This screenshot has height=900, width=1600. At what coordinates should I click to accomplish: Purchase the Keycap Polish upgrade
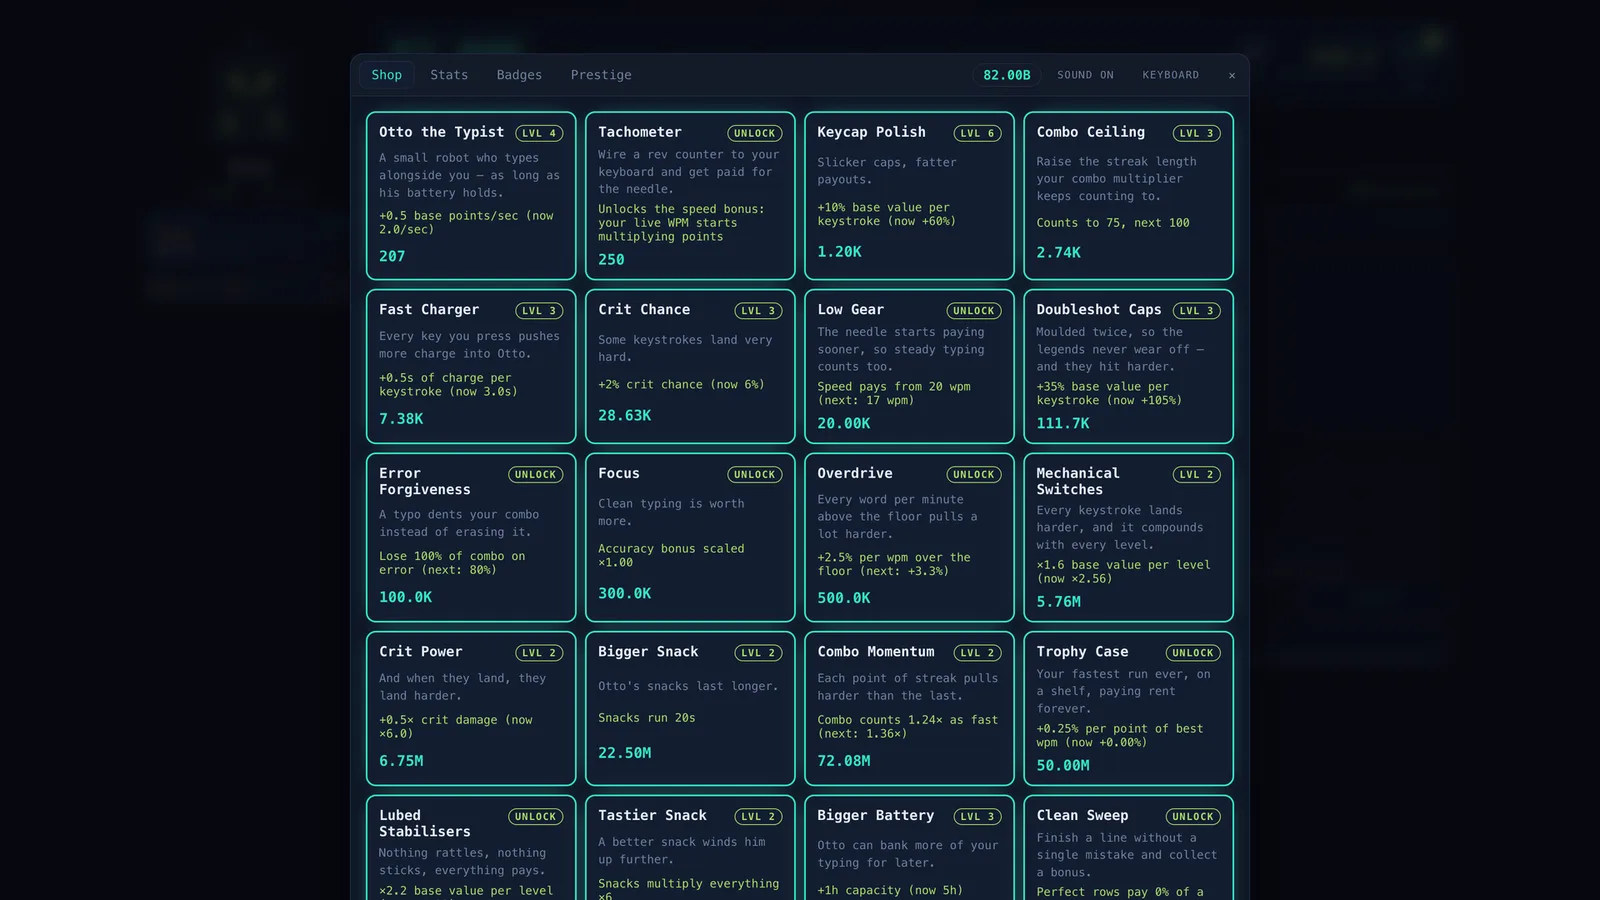(x=909, y=195)
